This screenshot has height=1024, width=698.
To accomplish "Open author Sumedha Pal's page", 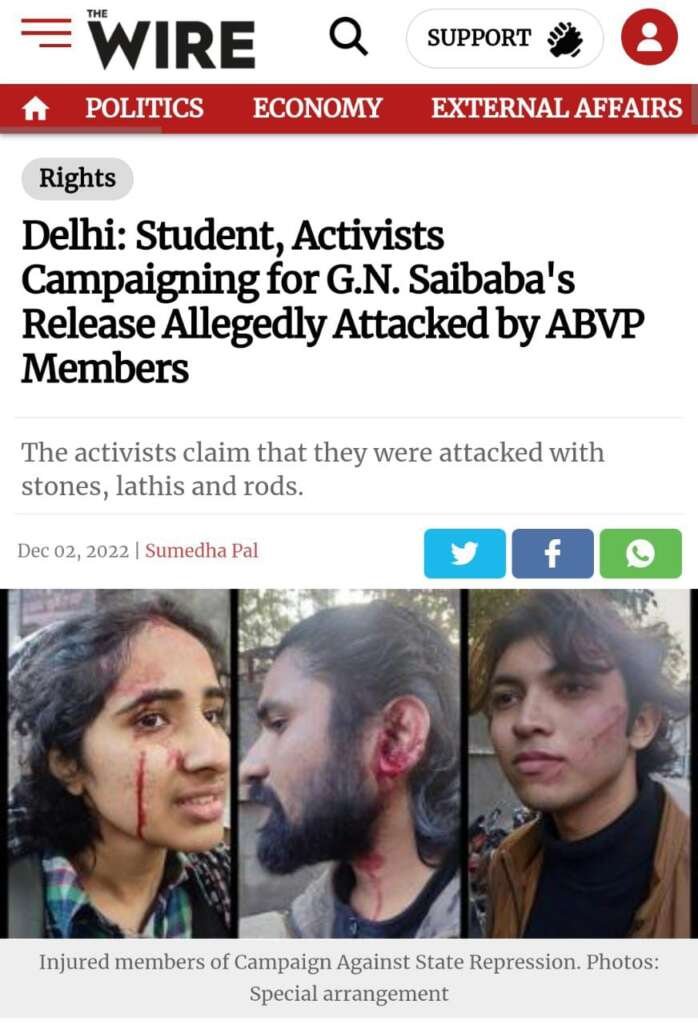I will pyautogui.click(x=201, y=551).
